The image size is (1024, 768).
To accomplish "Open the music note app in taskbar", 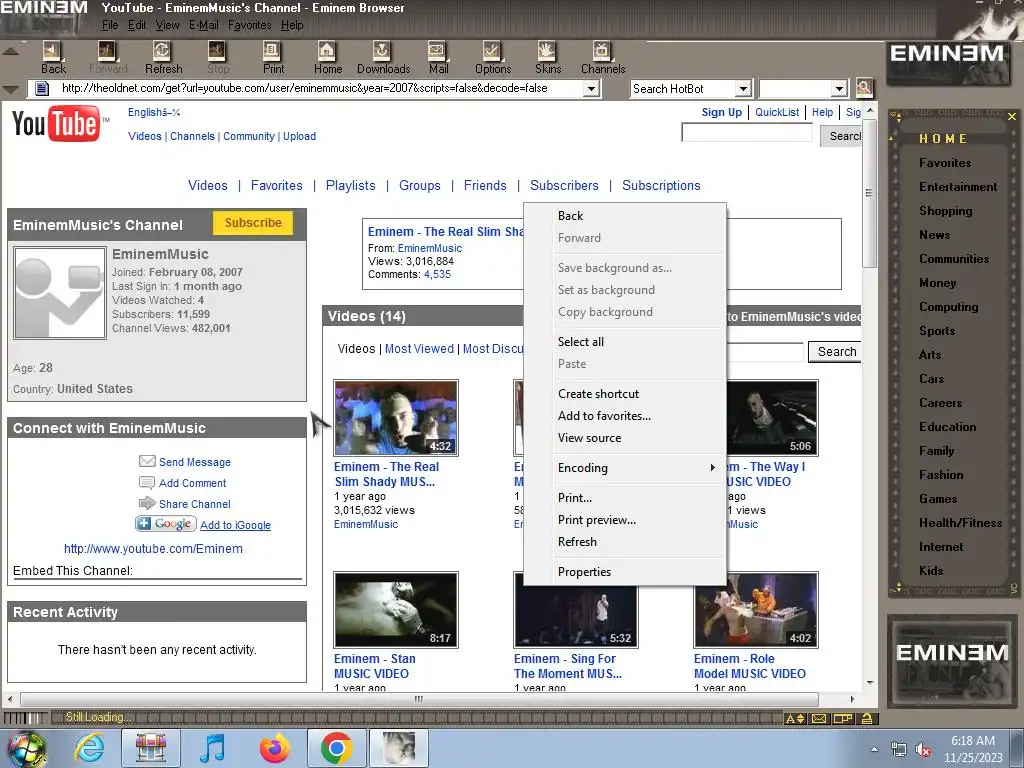I will point(212,748).
